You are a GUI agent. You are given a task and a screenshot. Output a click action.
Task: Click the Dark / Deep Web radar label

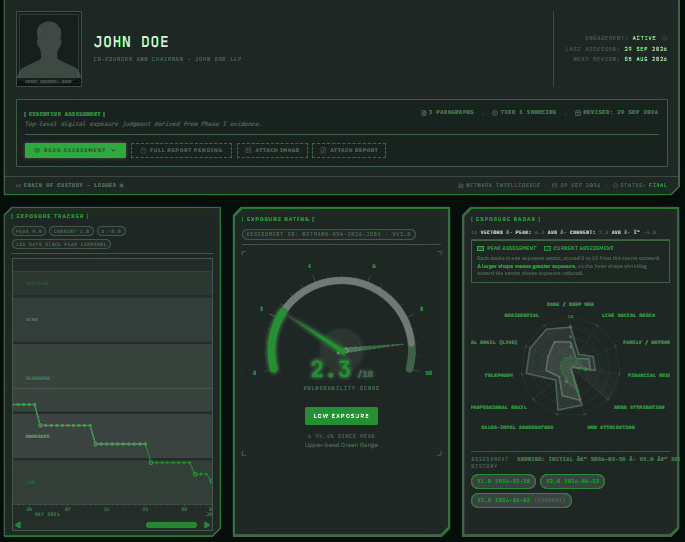570,304
